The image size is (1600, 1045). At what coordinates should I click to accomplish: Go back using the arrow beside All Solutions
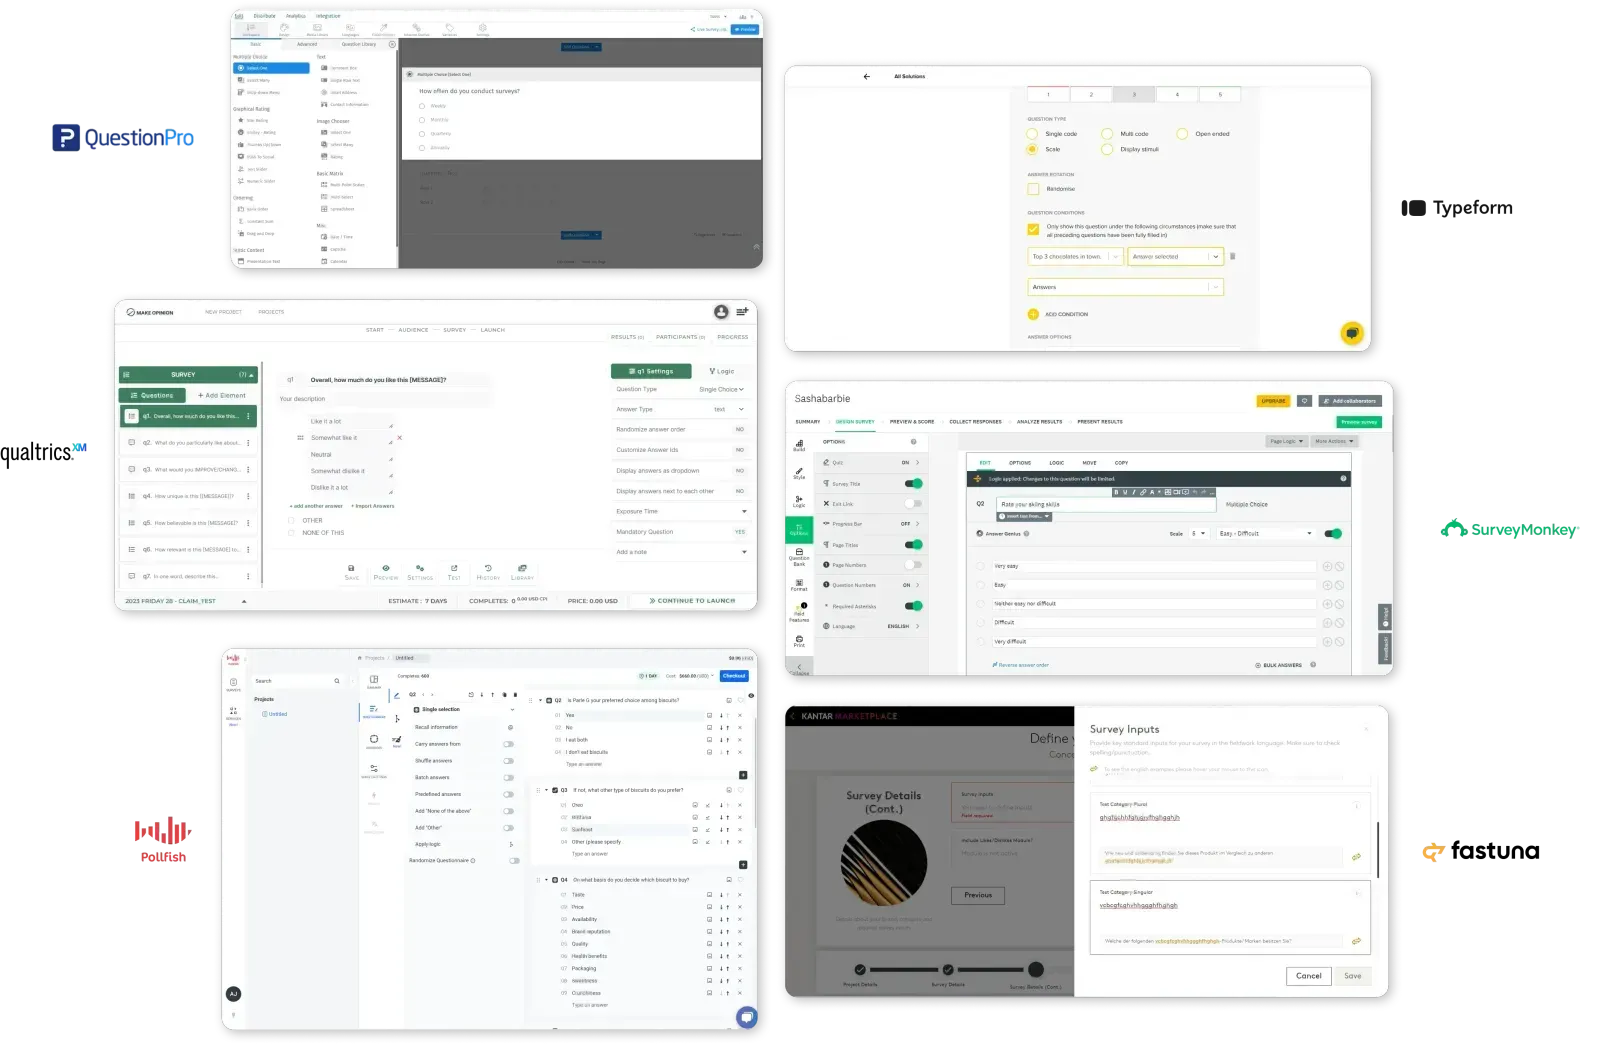click(x=866, y=76)
